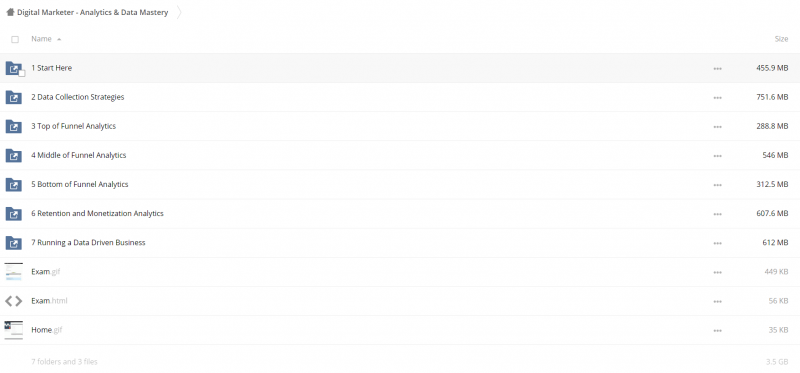Viewport: 800px width, 373px height.
Task: Toggle the select-all checkbox in header
Action: click(x=15, y=39)
